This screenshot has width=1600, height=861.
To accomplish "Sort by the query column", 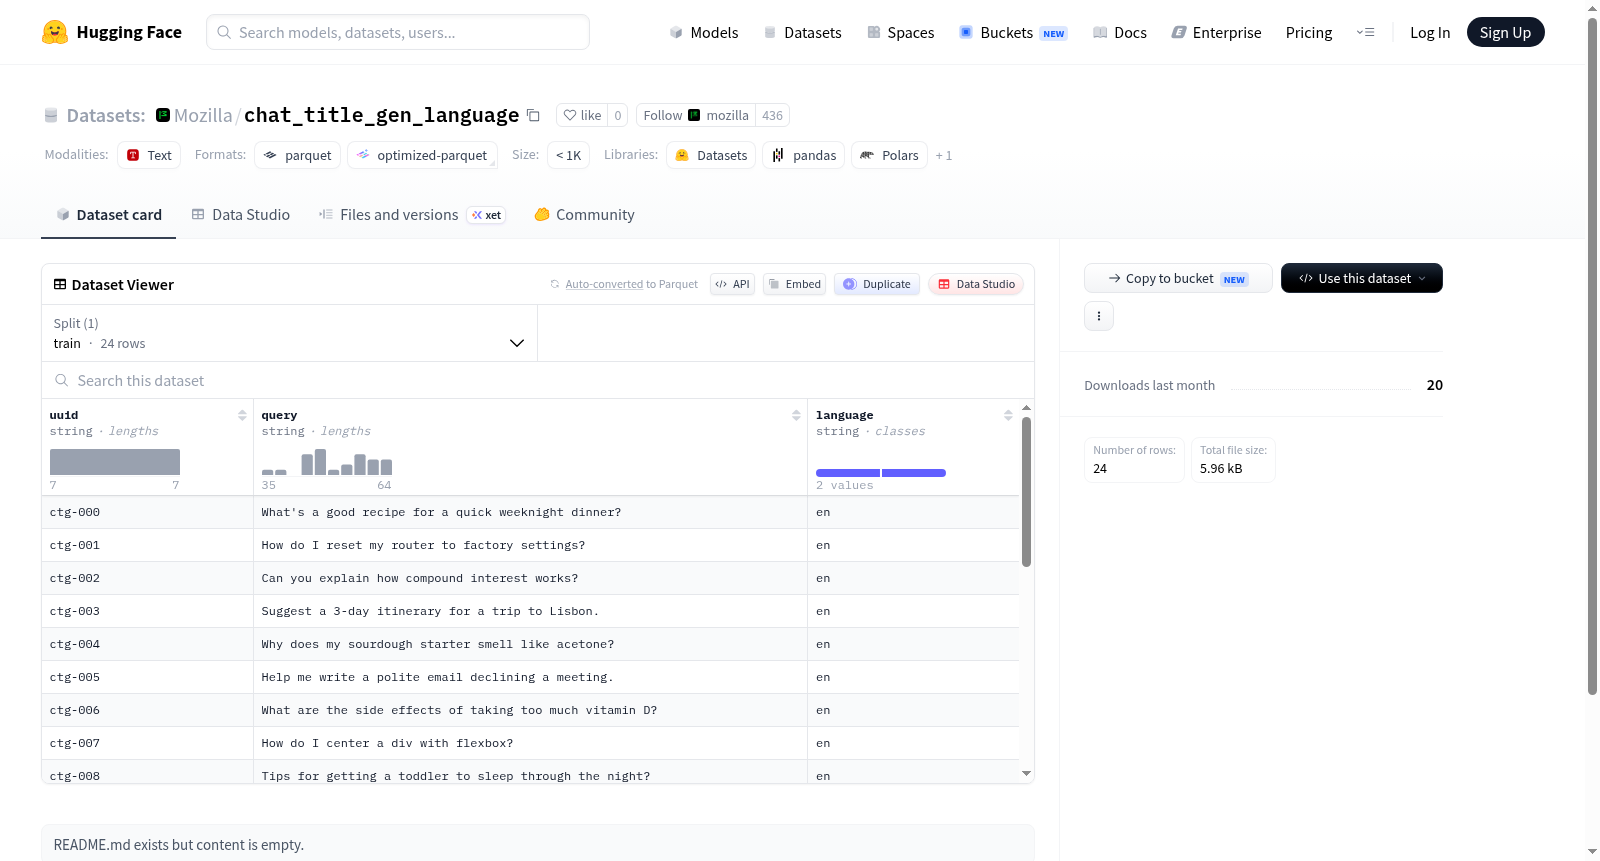I will (796, 415).
